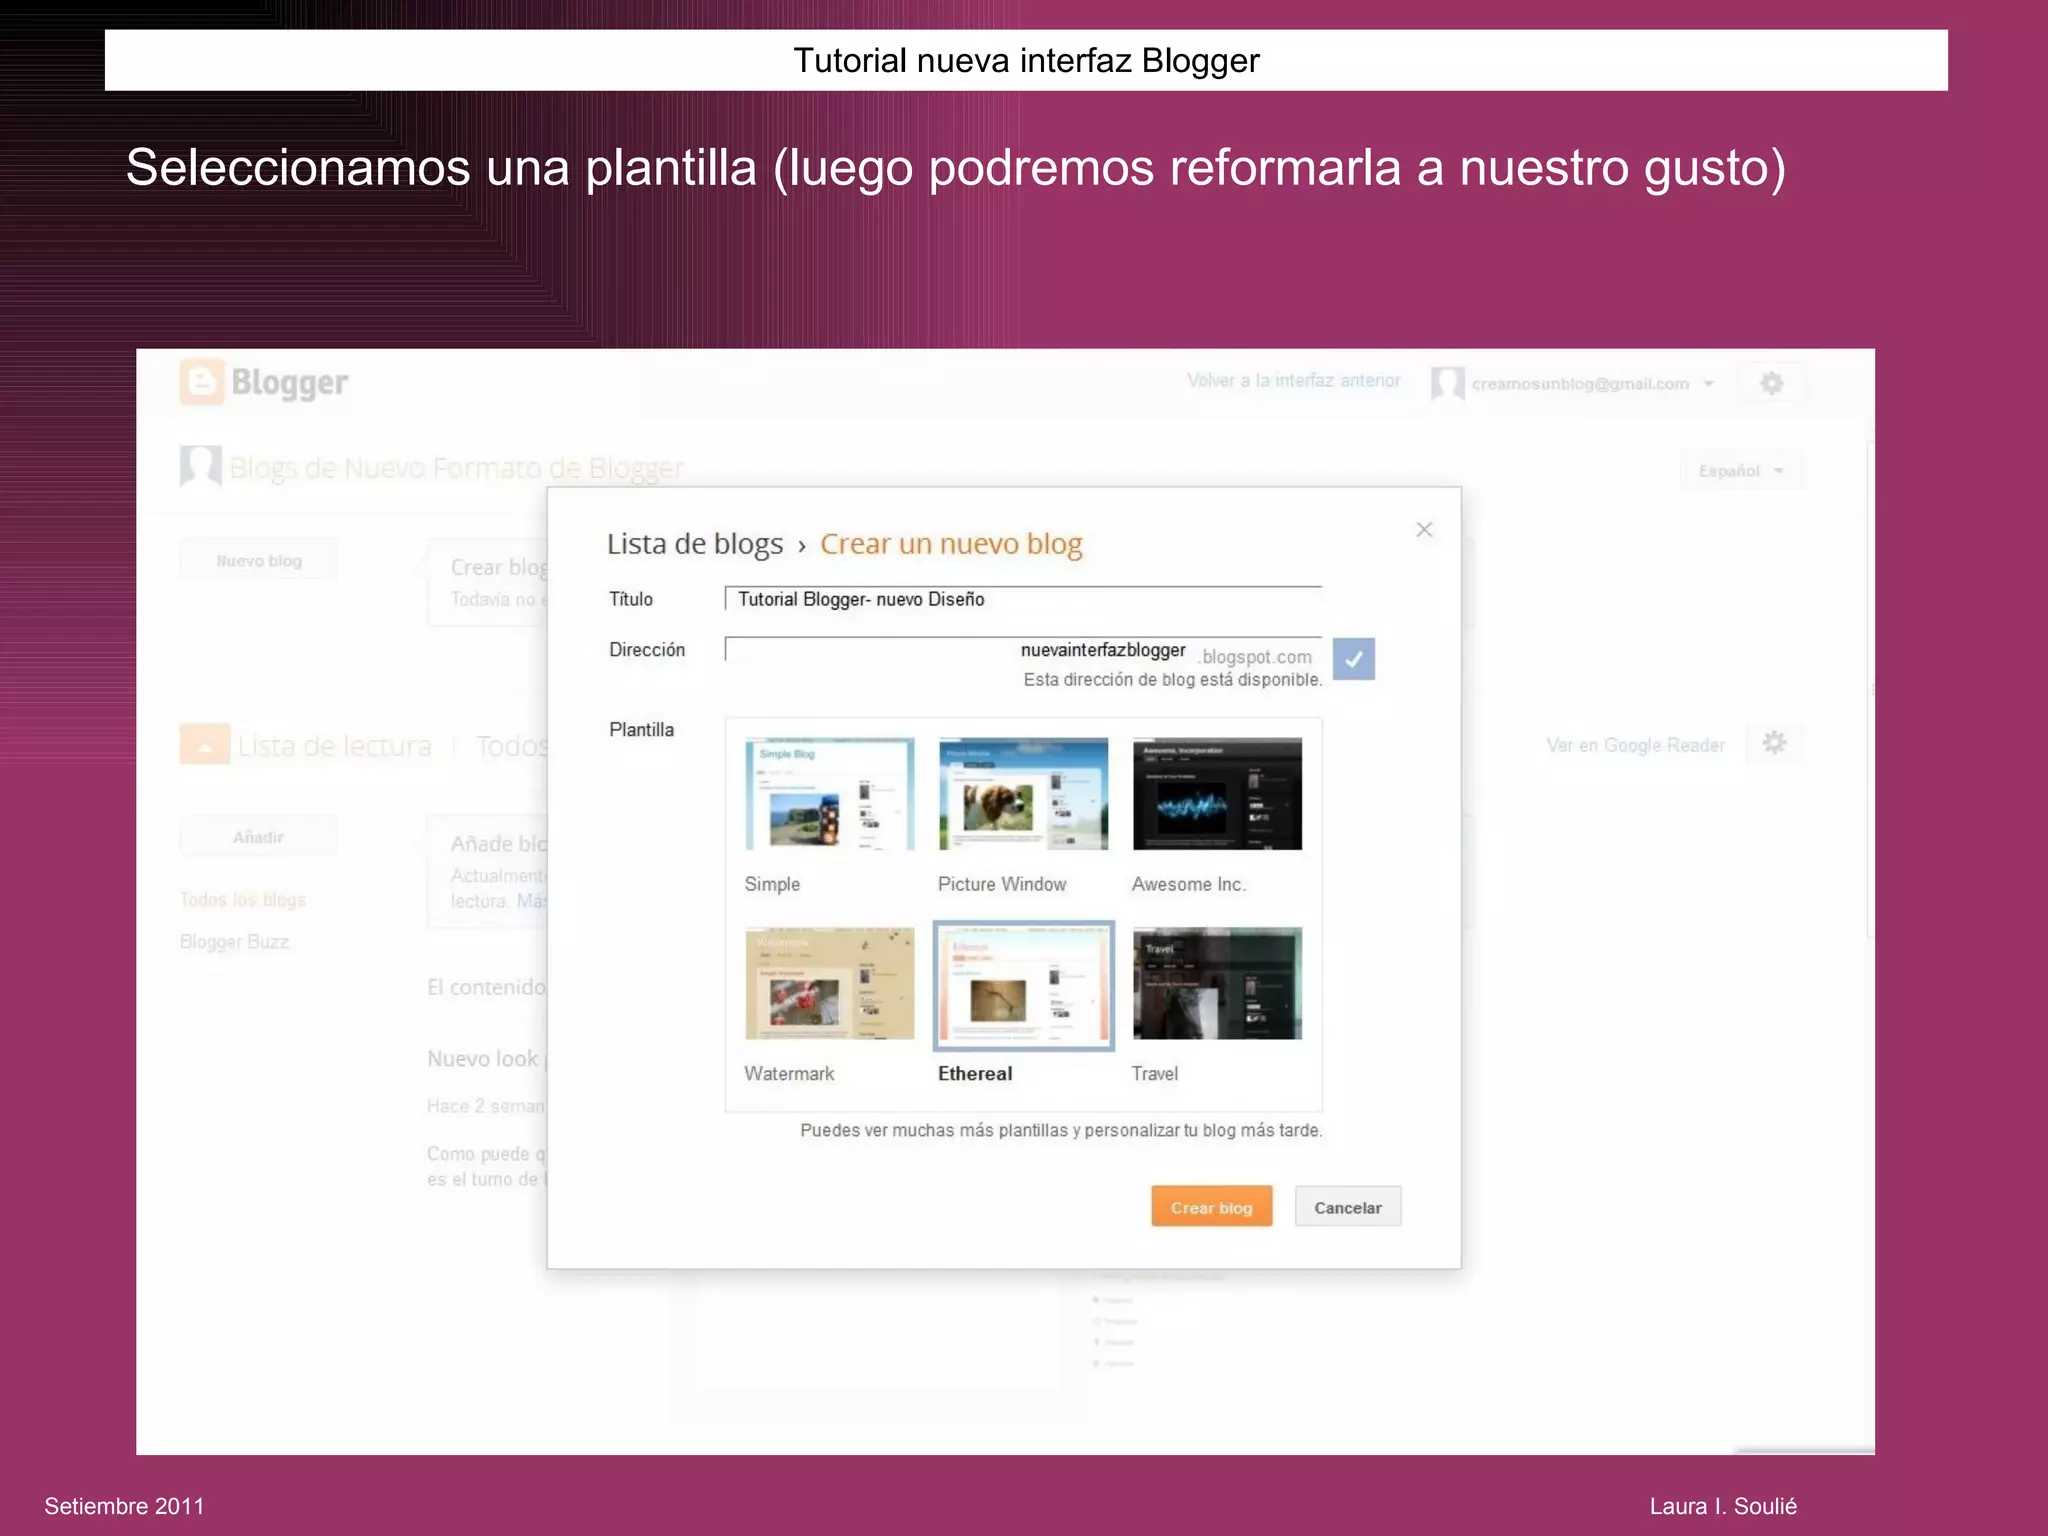The height and width of the screenshot is (1536, 2048).
Task: Click the Crear blog orange button
Action: (1211, 1207)
